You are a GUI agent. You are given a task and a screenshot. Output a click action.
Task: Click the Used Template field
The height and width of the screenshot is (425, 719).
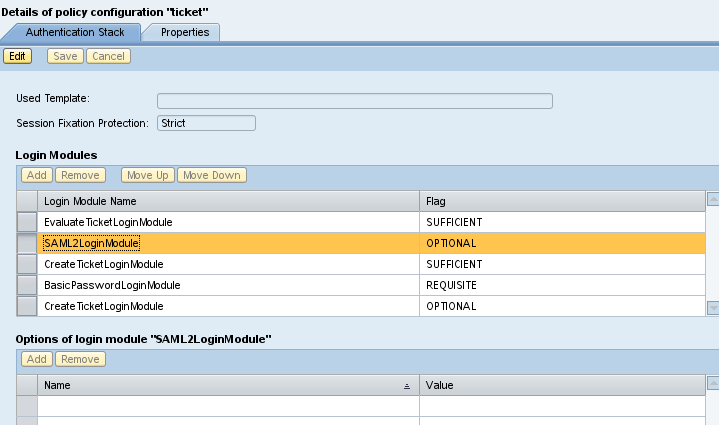tap(355, 100)
